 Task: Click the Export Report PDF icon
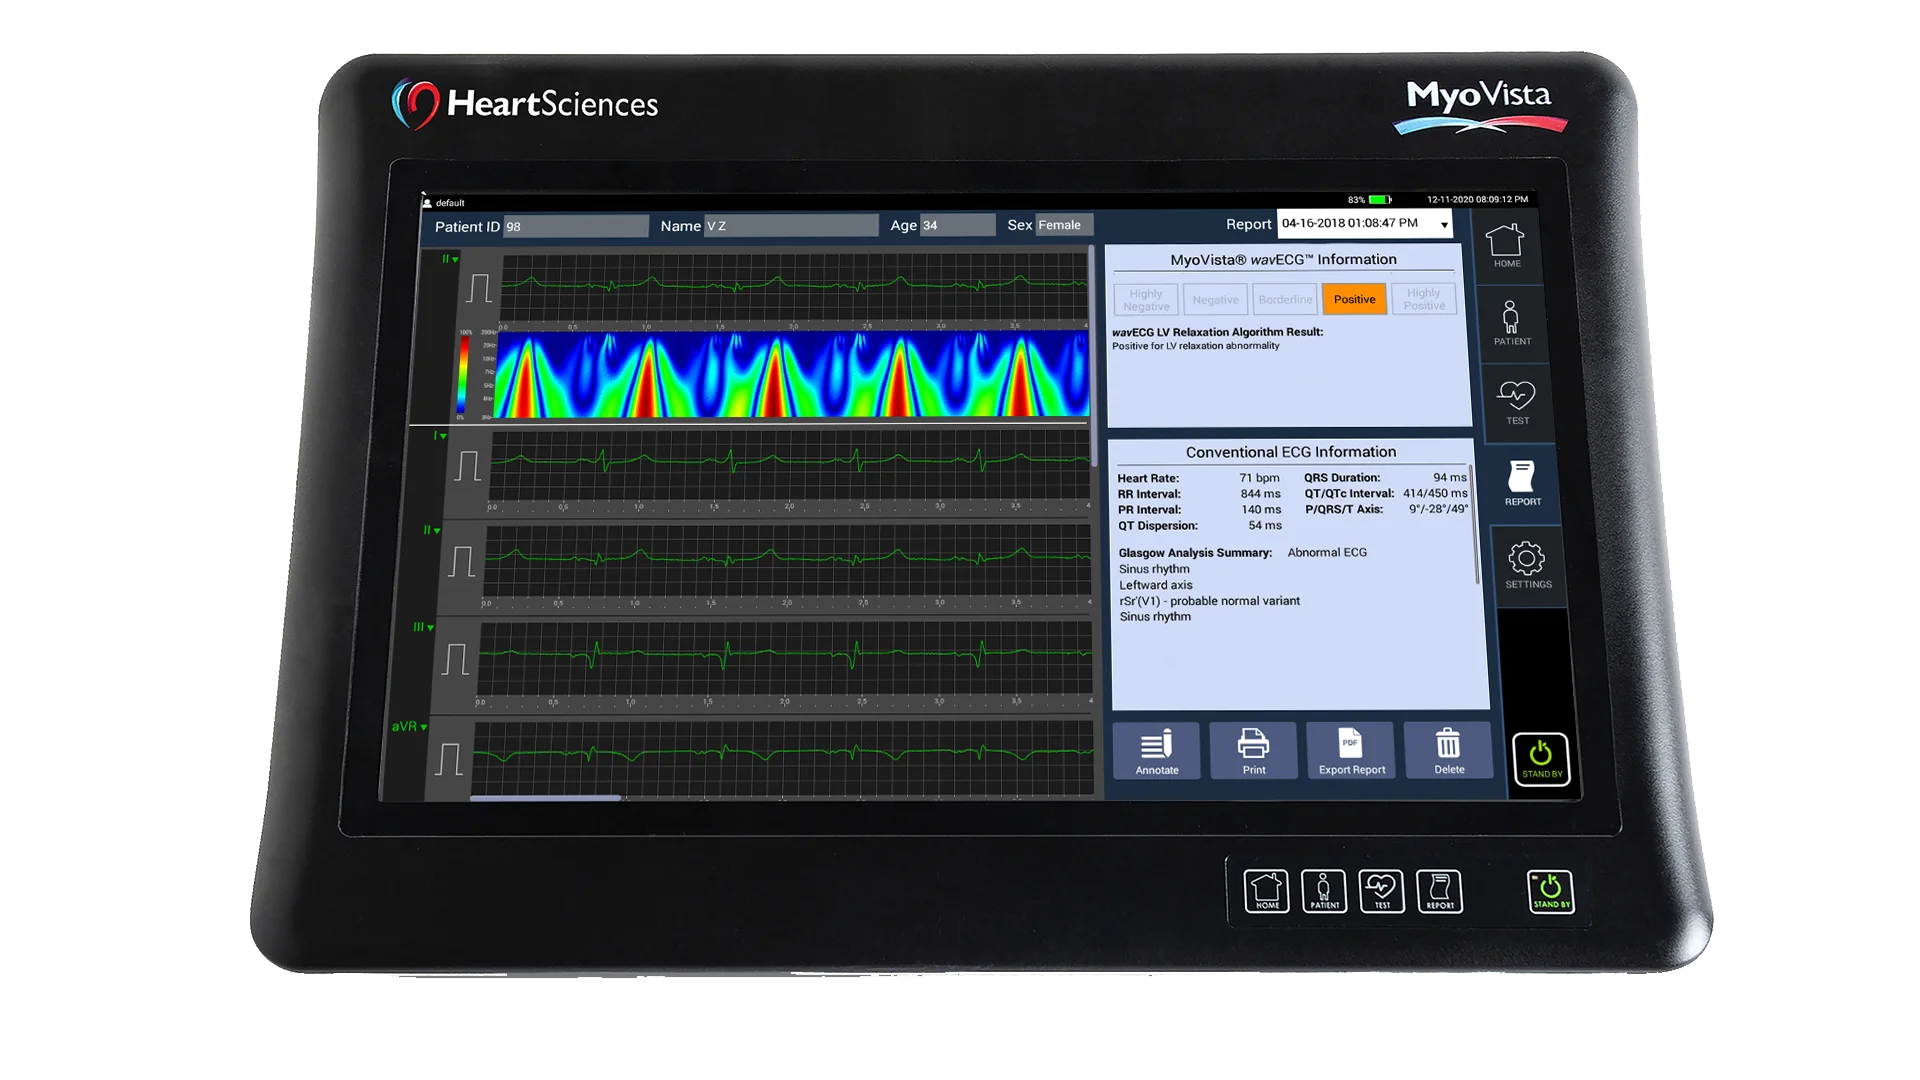pyautogui.click(x=1351, y=750)
